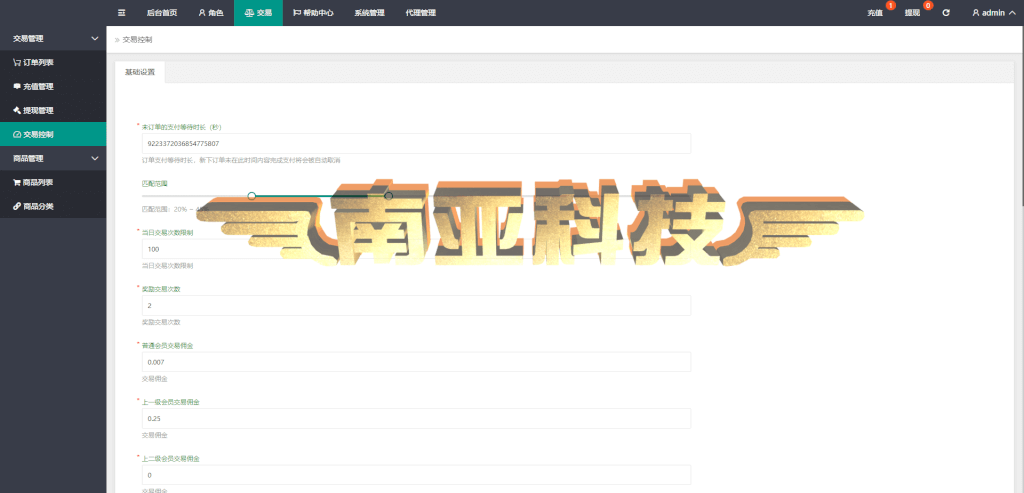Collapse the 商品管理 sidebar group
Image resolution: width=1024 pixels, height=493 pixels.
[53, 158]
